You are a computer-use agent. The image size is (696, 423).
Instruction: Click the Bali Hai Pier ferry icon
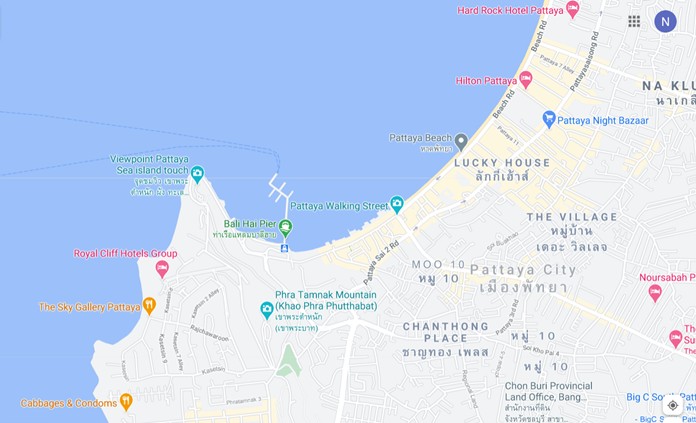(x=285, y=228)
